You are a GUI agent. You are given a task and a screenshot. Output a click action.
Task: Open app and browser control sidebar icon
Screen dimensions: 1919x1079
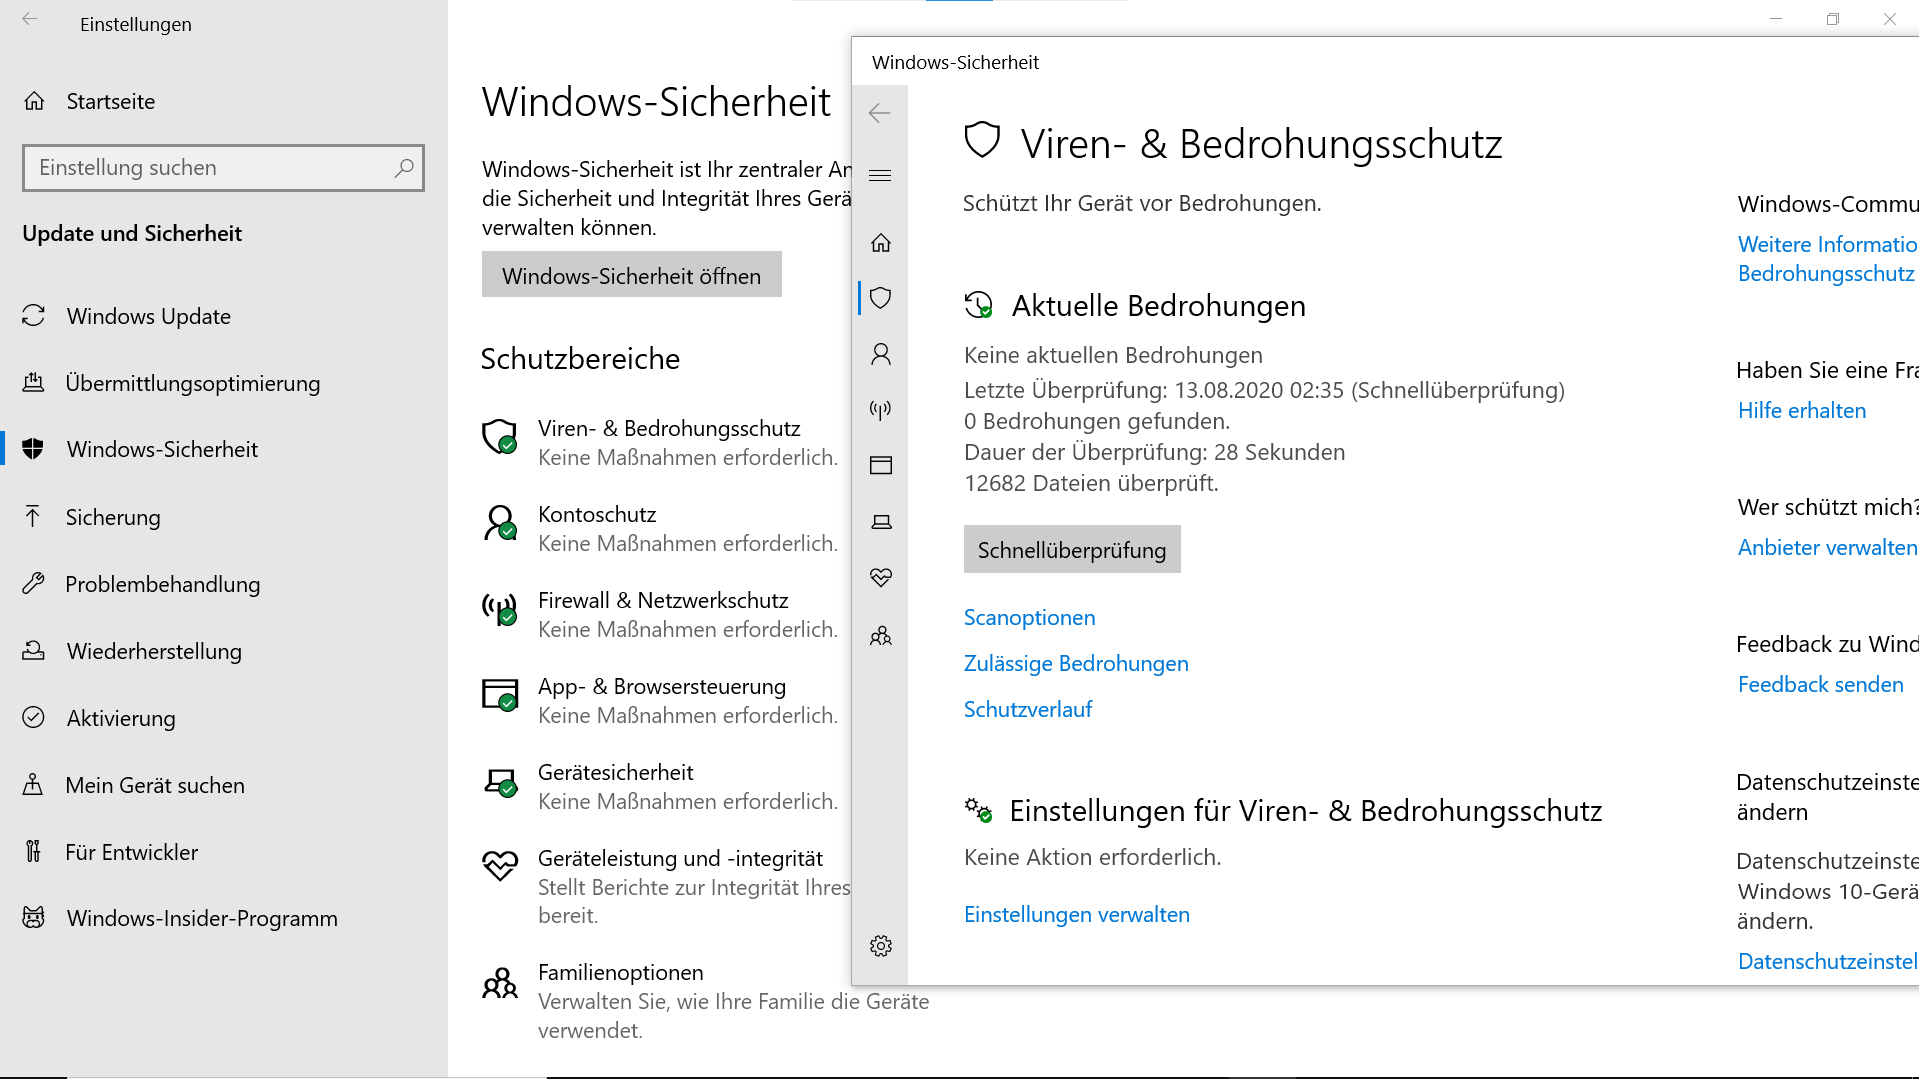(x=881, y=465)
